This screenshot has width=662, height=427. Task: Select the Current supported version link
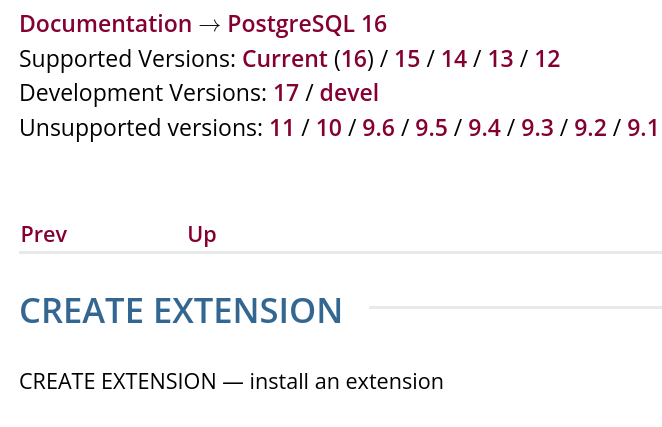tap(285, 59)
